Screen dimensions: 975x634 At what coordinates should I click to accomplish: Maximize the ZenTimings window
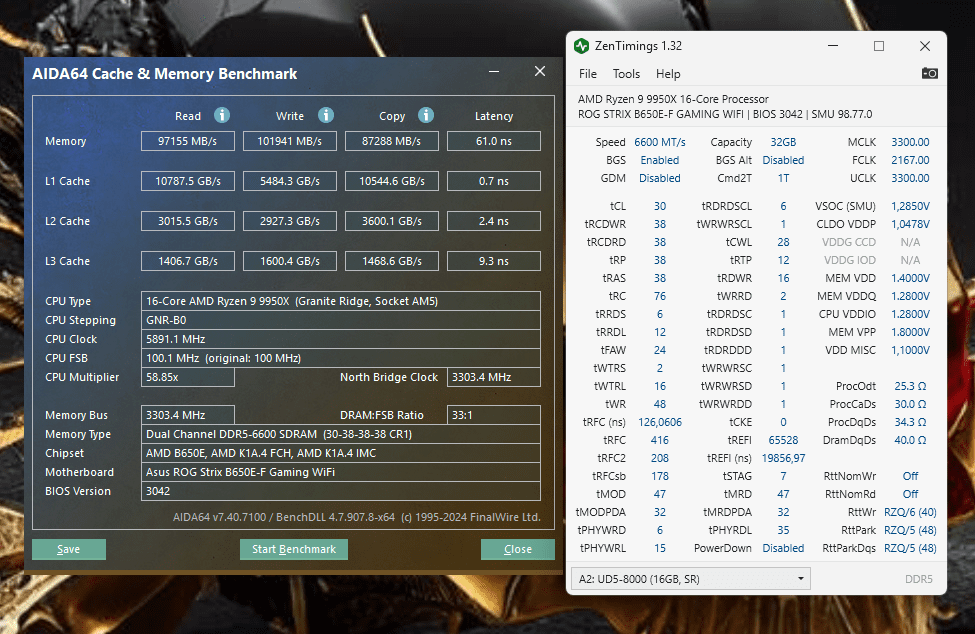(x=879, y=46)
